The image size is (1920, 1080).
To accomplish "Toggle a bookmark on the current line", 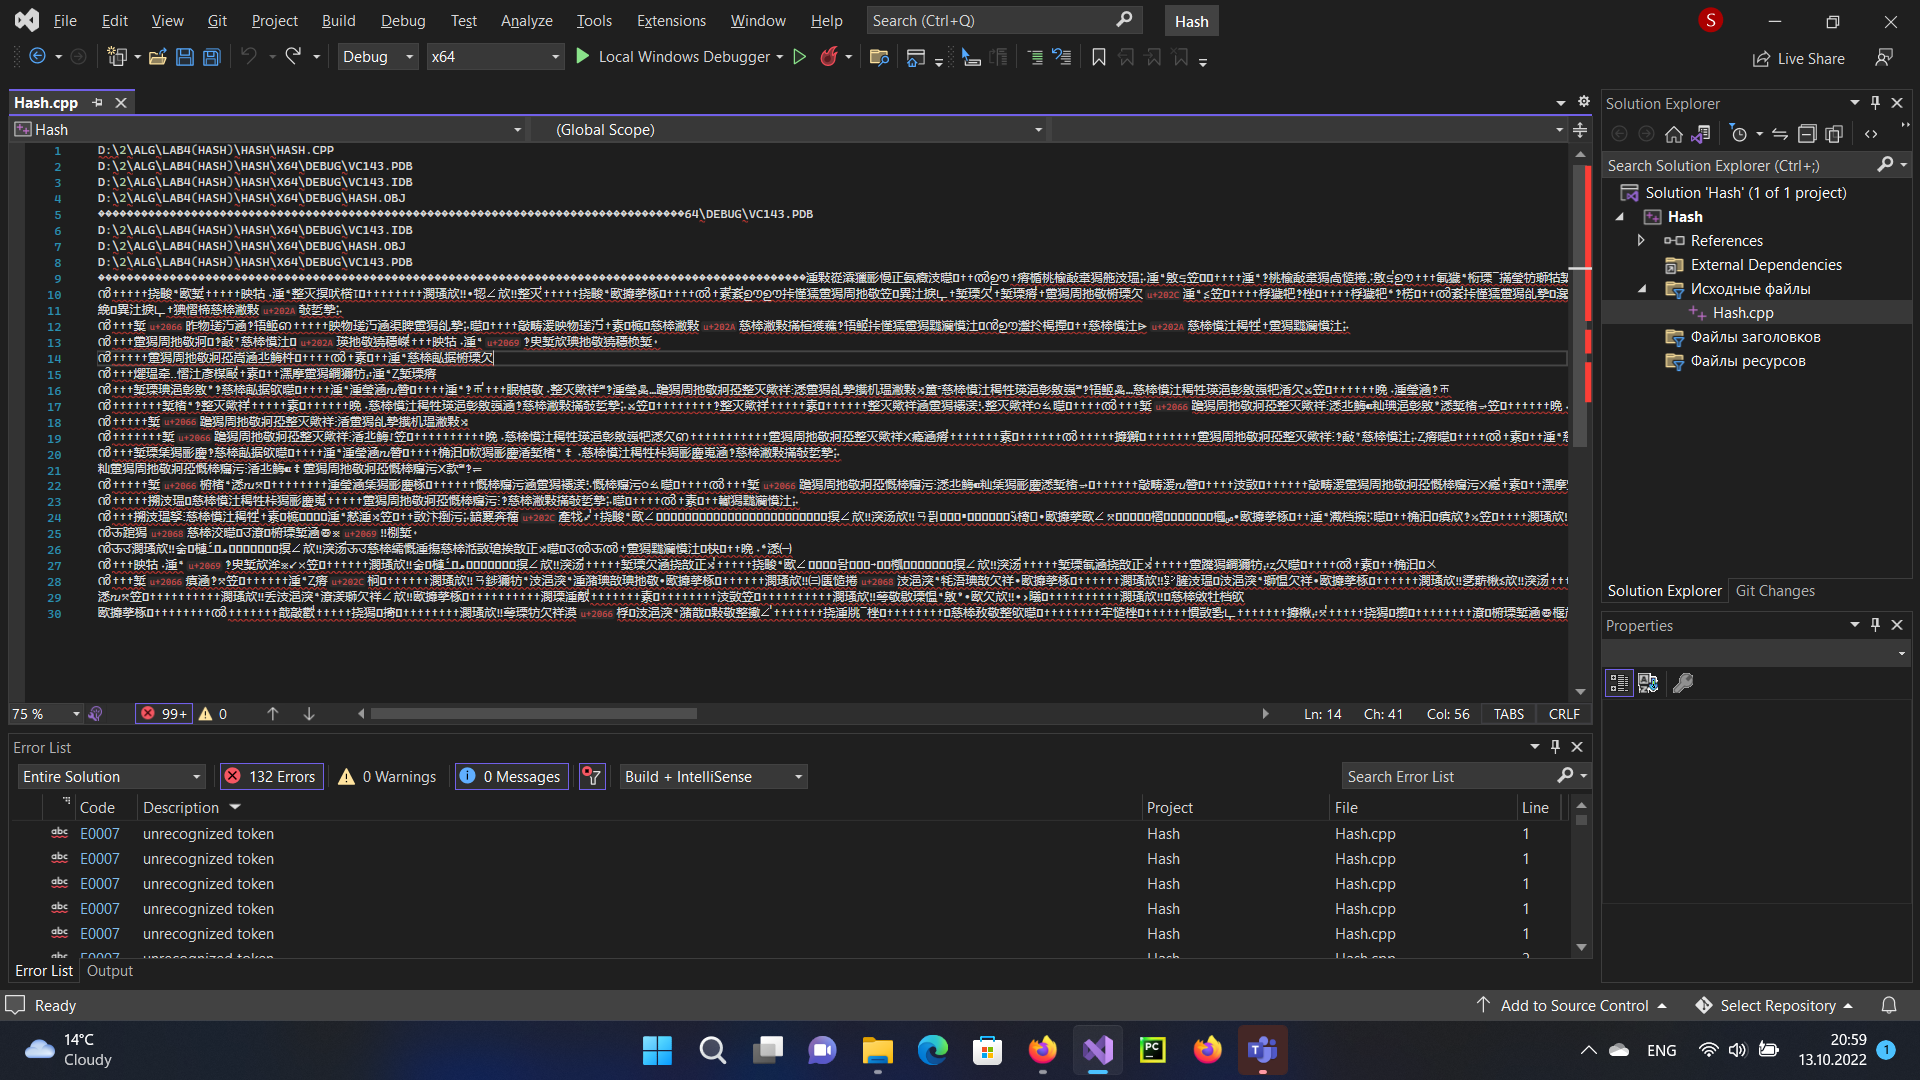I will [x=1098, y=57].
